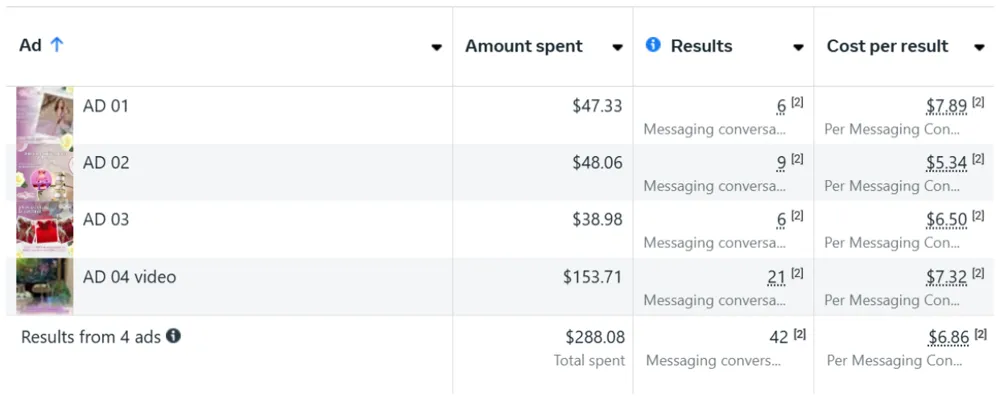
Task: Open the AD 01 thumbnail image
Action: click(x=45, y=115)
